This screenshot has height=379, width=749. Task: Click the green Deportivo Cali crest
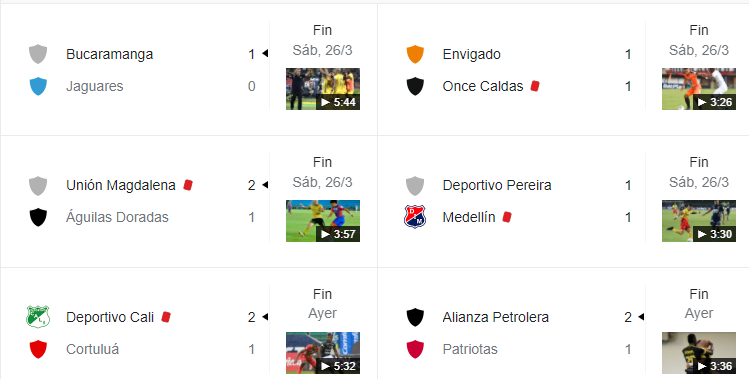(38, 317)
